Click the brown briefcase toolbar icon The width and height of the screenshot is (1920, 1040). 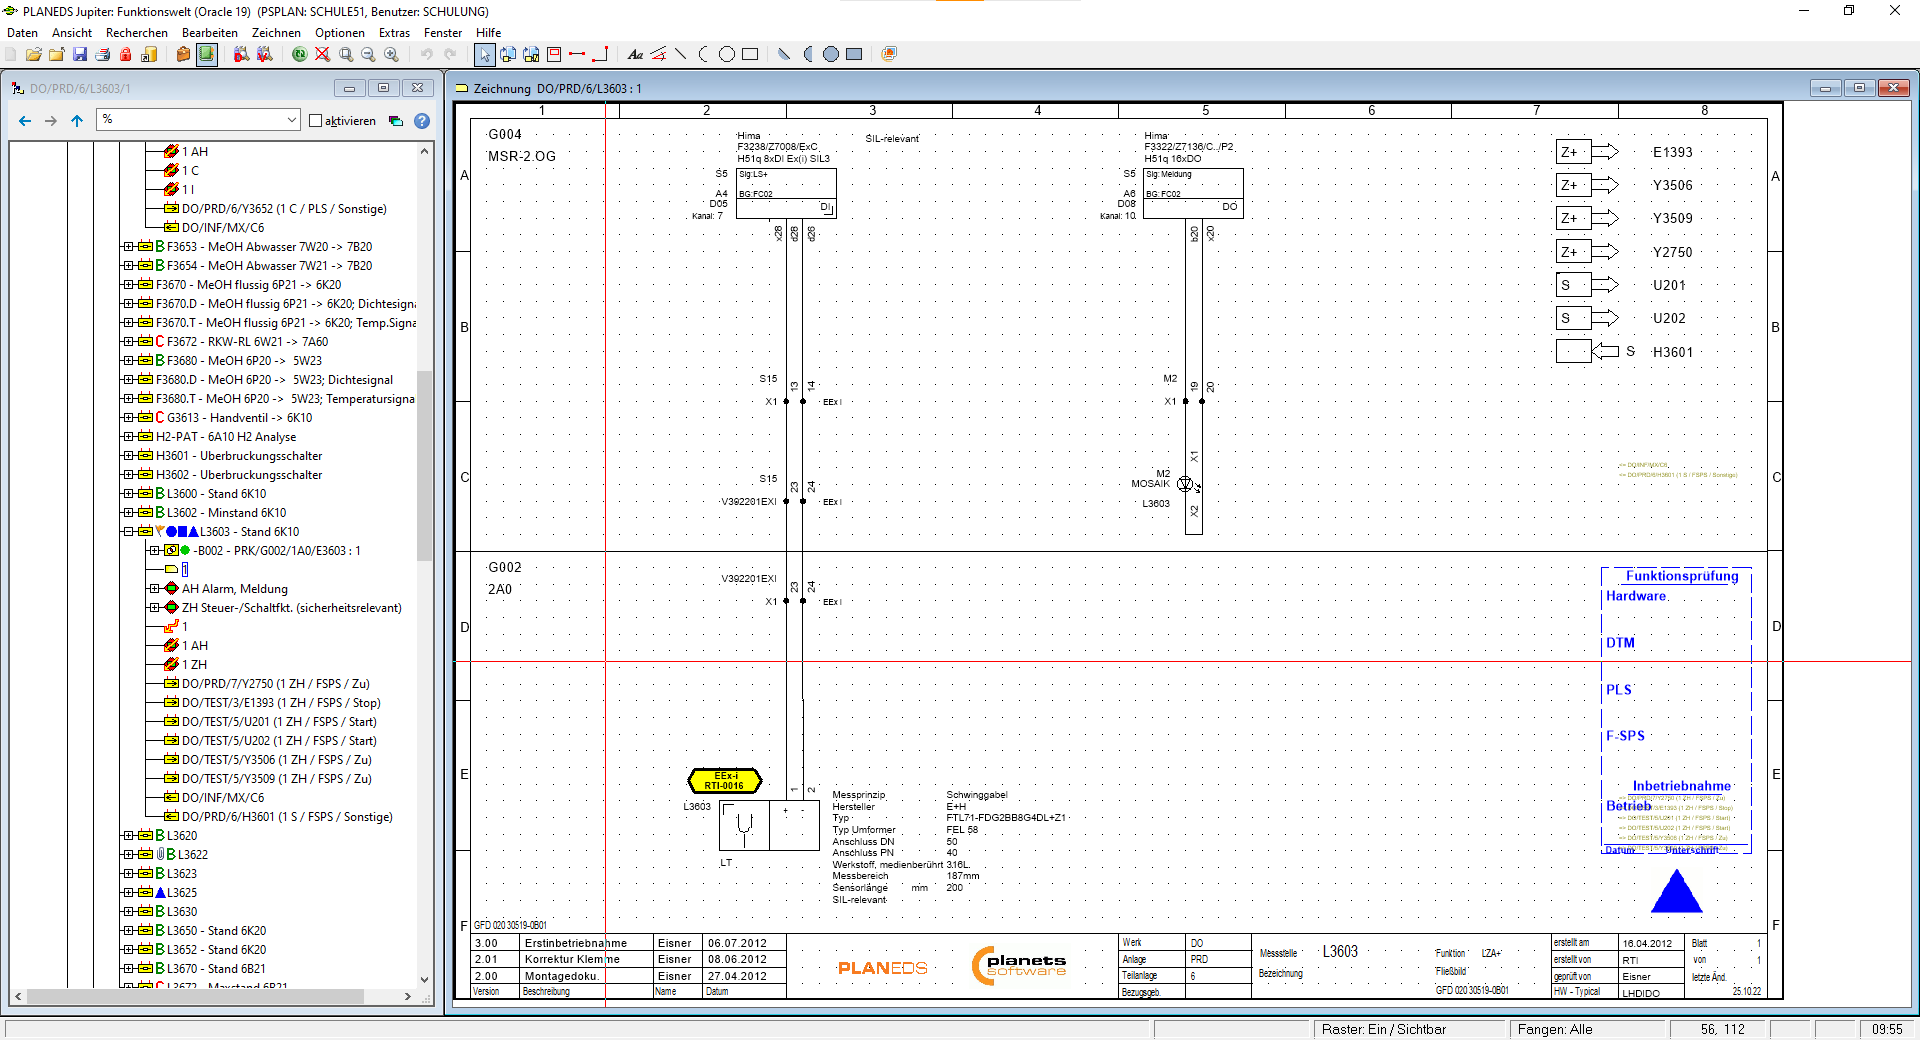coord(183,54)
